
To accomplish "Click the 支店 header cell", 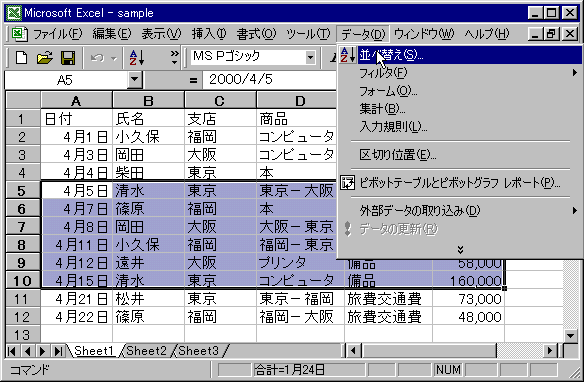I will point(220,119).
